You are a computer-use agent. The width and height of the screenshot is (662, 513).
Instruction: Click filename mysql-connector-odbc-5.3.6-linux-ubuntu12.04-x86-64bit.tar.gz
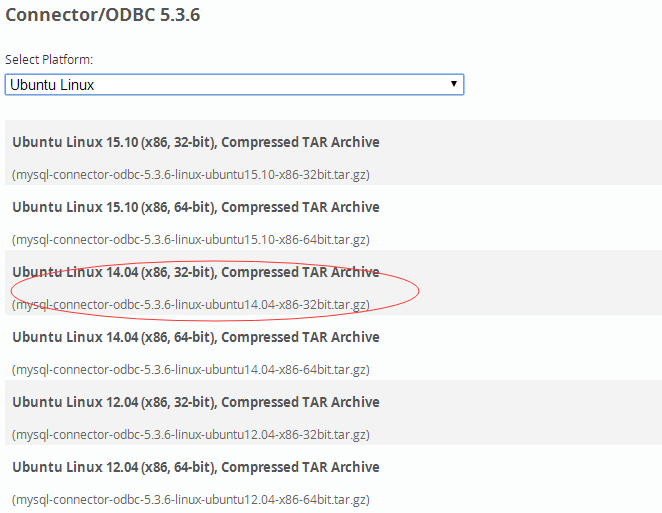point(191,500)
